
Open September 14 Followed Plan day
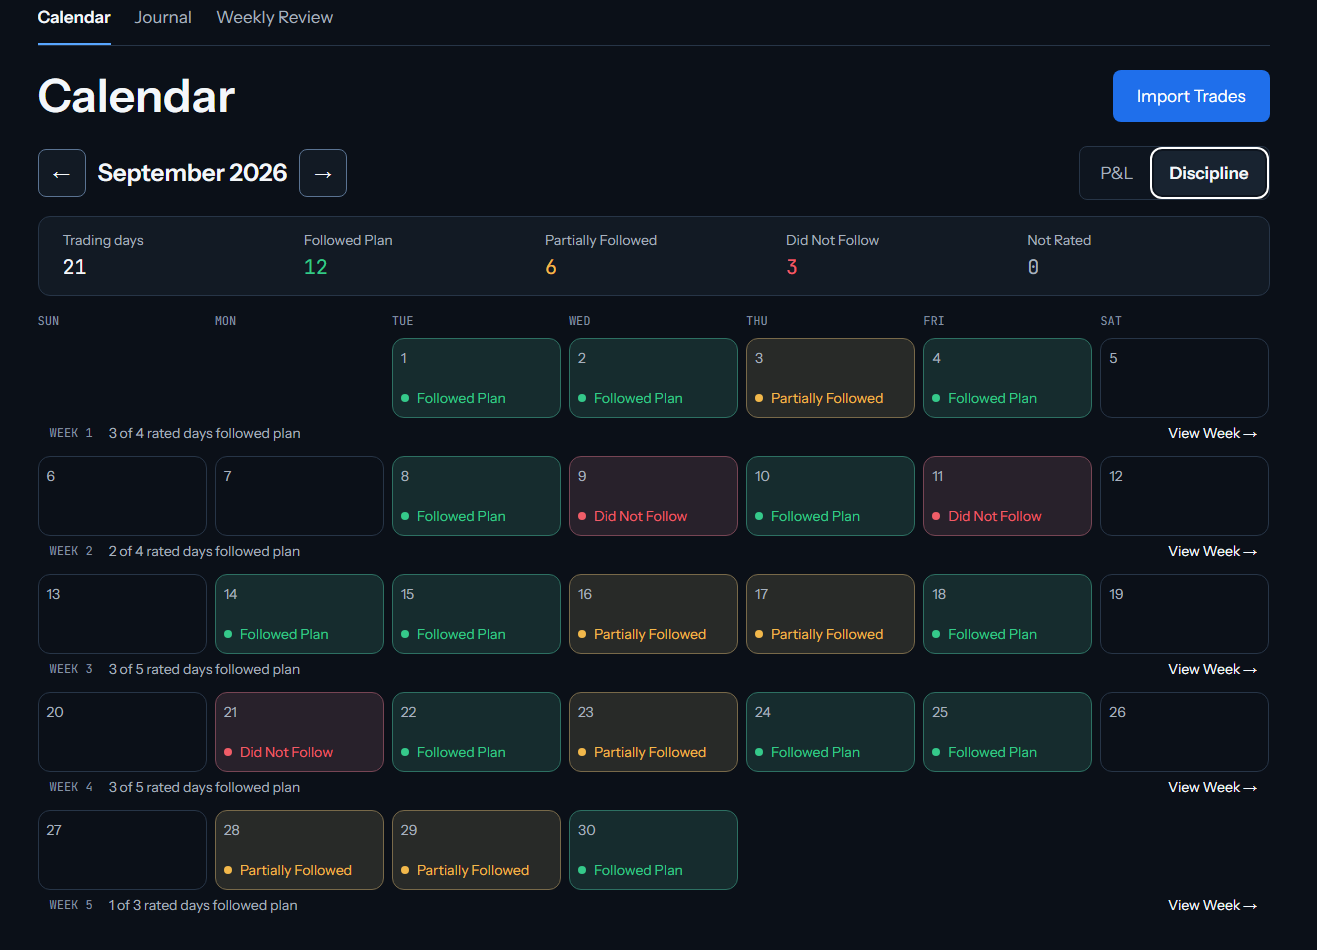tap(299, 614)
